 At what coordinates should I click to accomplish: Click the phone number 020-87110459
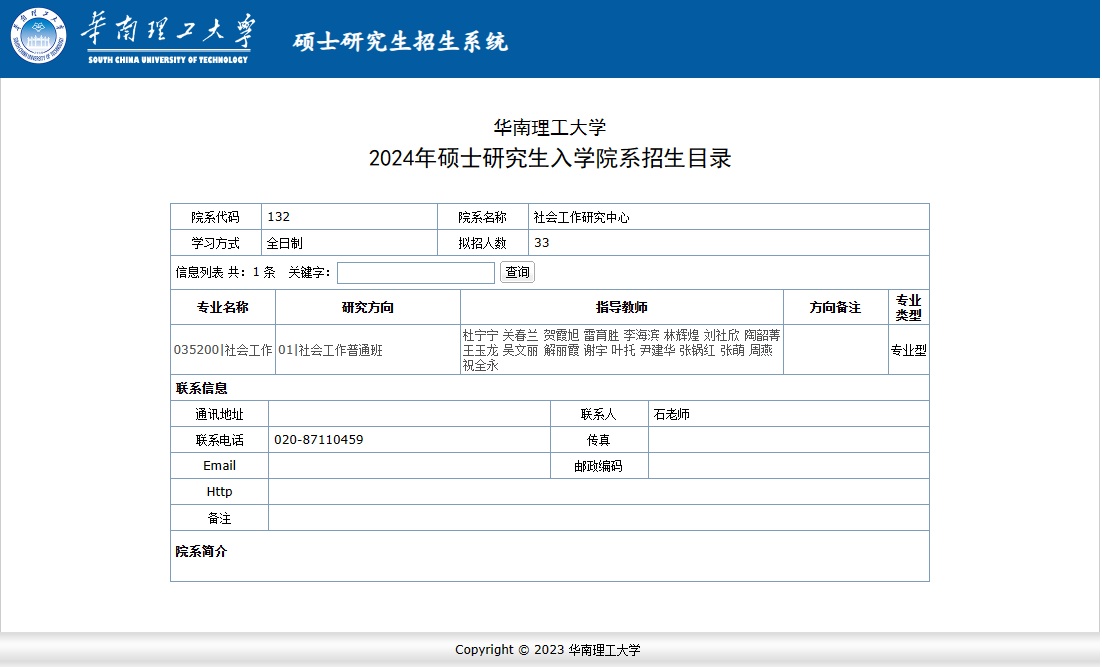318,440
